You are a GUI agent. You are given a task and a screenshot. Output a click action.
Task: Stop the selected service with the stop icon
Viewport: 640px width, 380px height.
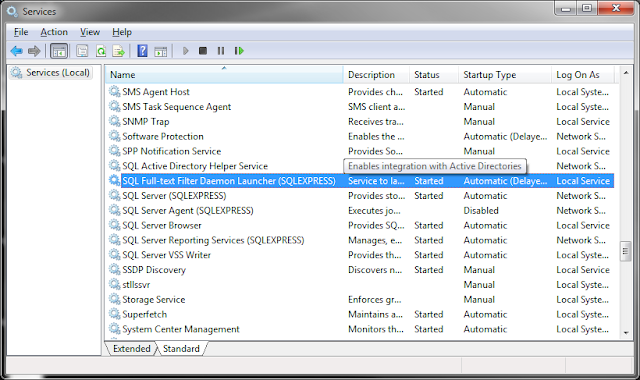tap(203, 51)
